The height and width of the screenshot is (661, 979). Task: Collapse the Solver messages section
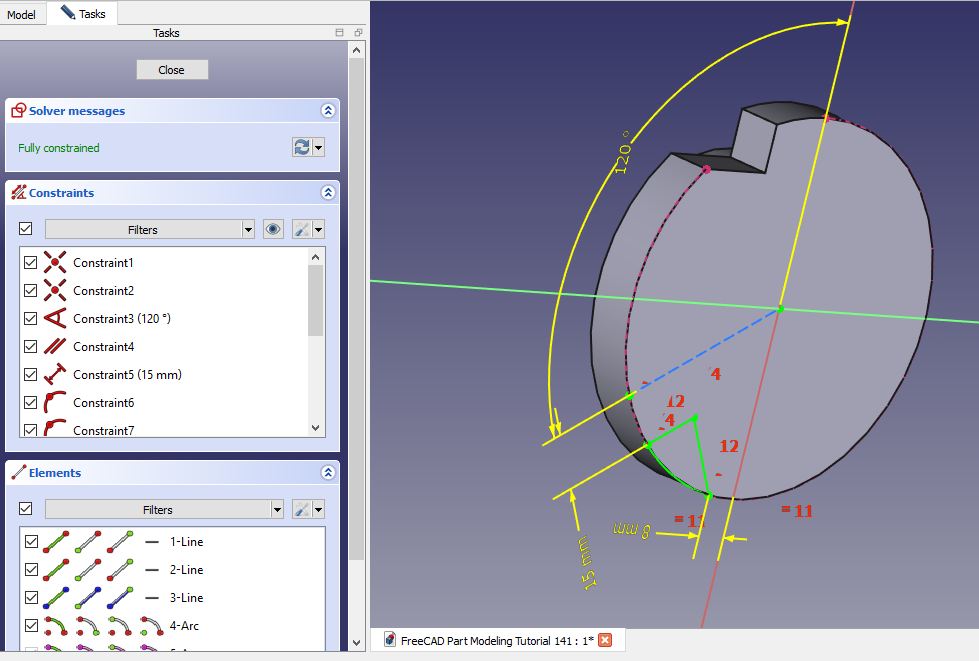tap(327, 111)
